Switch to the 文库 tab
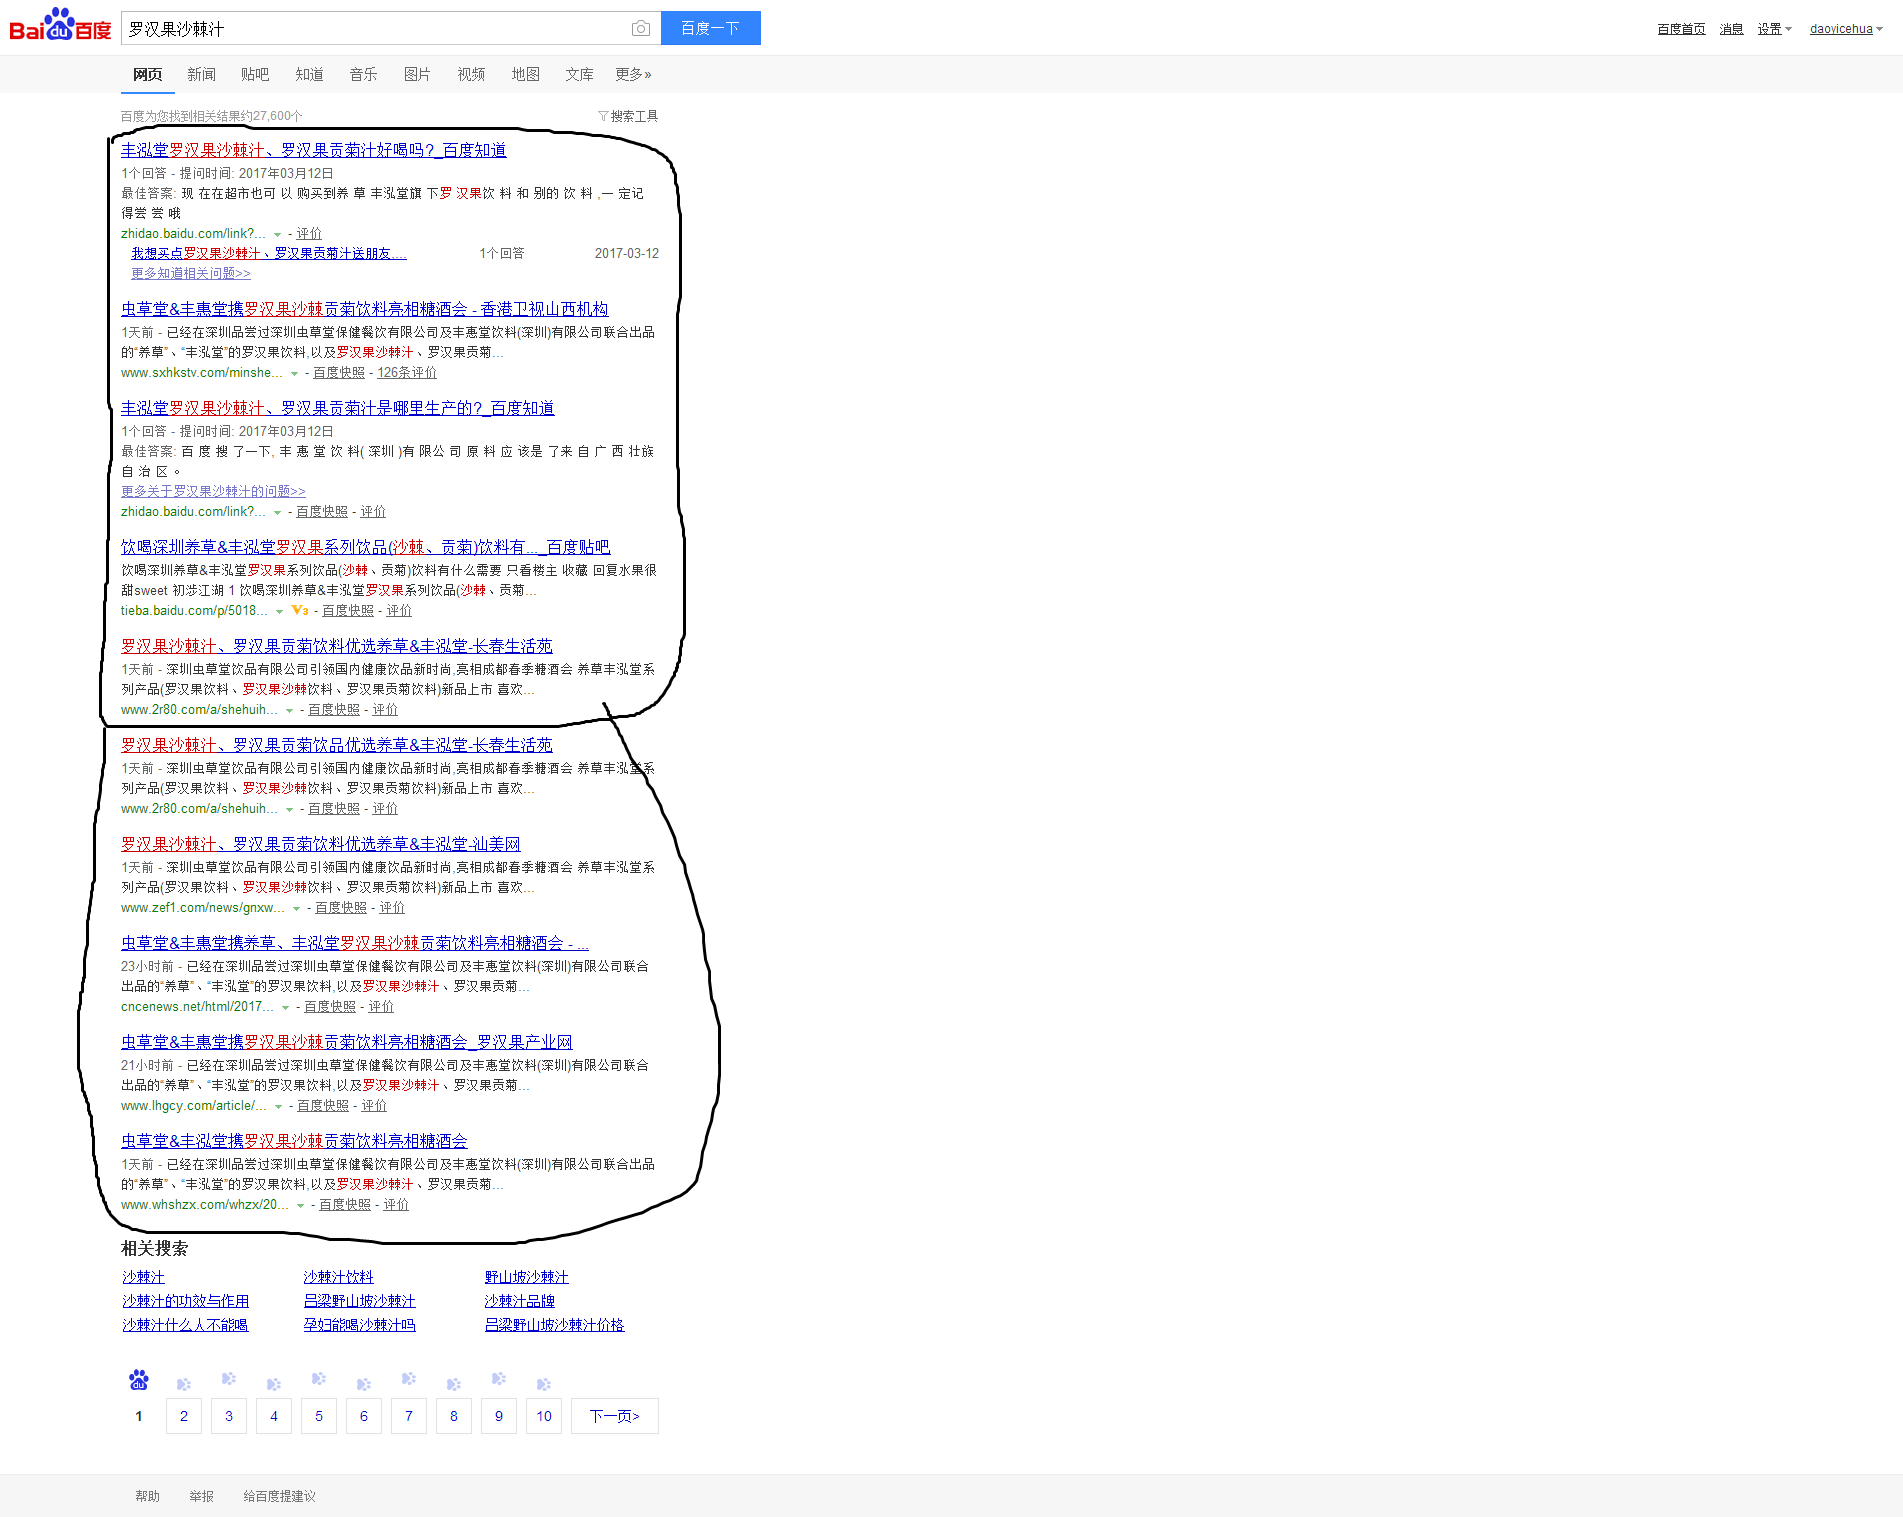 pos(579,74)
